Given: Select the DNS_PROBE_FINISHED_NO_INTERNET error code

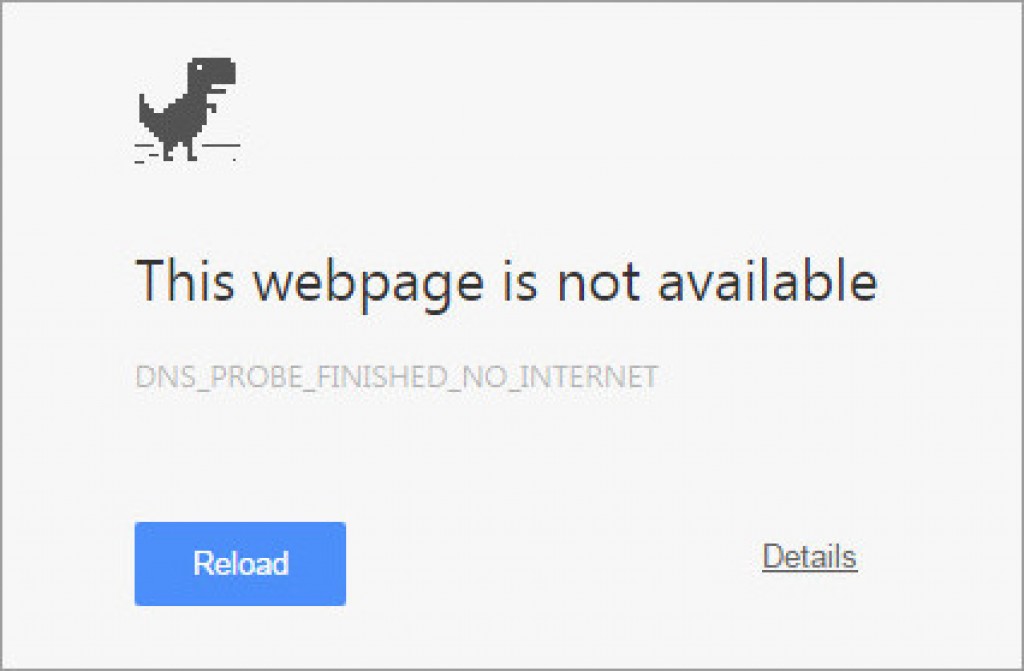Looking at the screenshot, I should tap(396, 376).
